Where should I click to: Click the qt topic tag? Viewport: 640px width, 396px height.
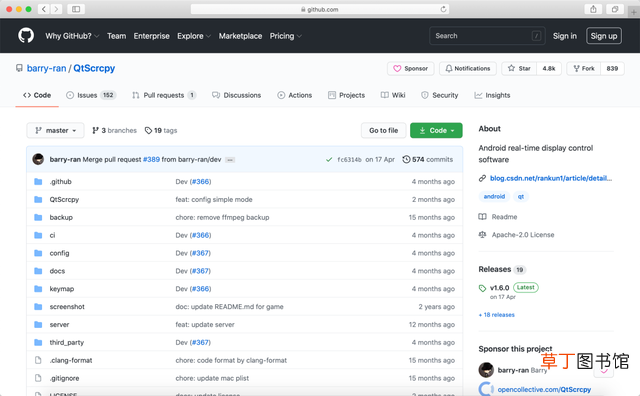point(521,196)
